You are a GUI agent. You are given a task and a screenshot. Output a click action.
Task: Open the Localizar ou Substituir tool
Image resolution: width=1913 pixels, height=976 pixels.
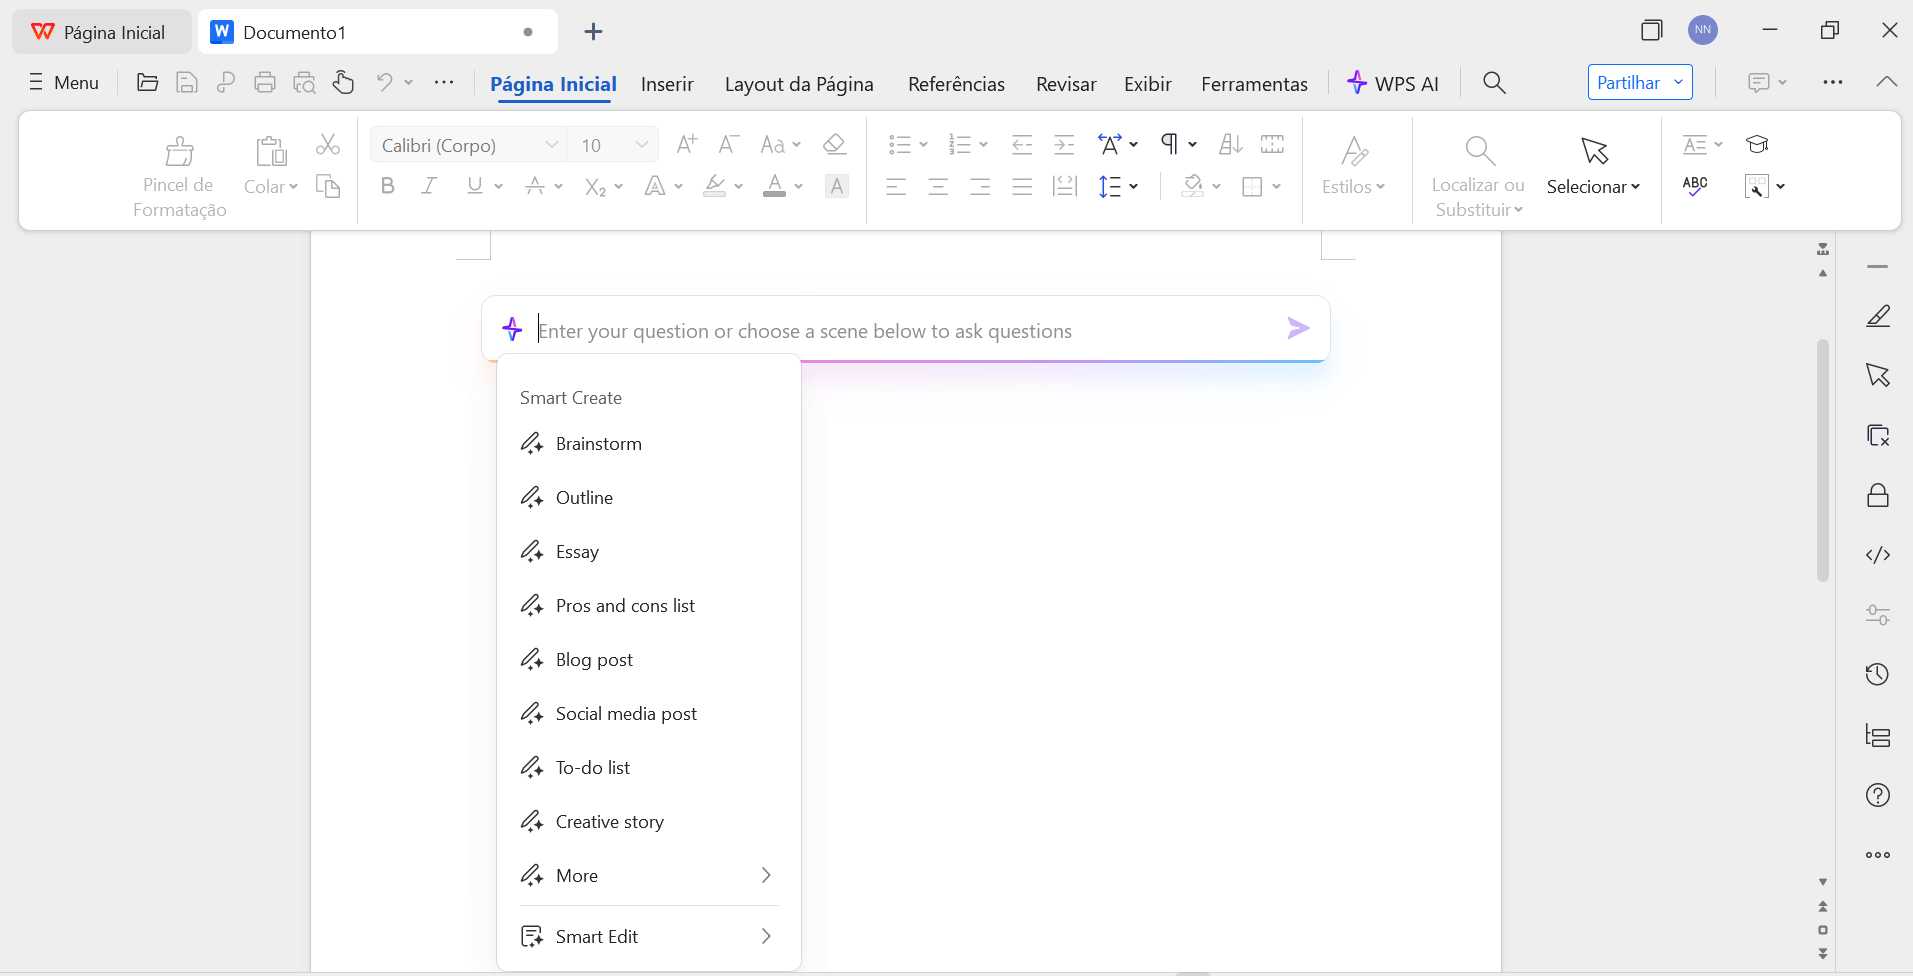[1478, 170]
